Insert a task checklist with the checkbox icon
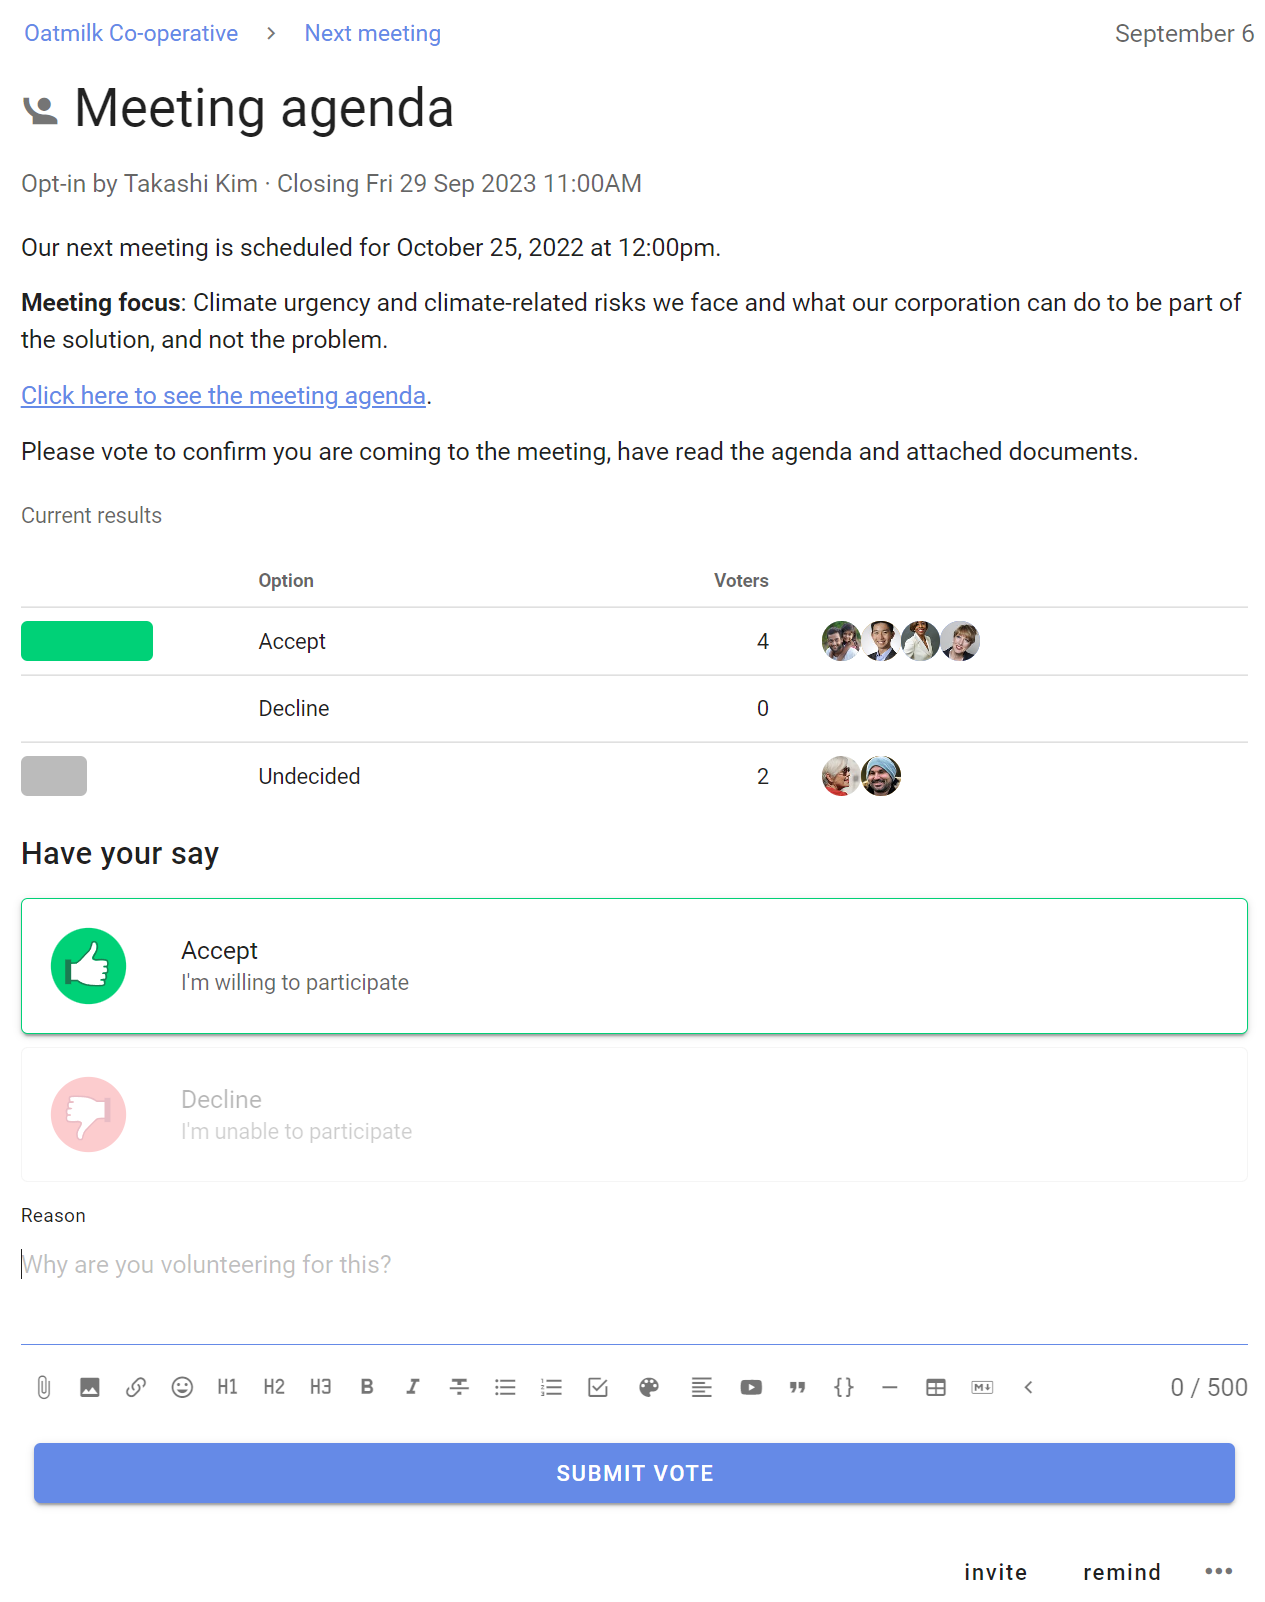The width and height of the screenshot is (1265, 1602). [597, 1387]
